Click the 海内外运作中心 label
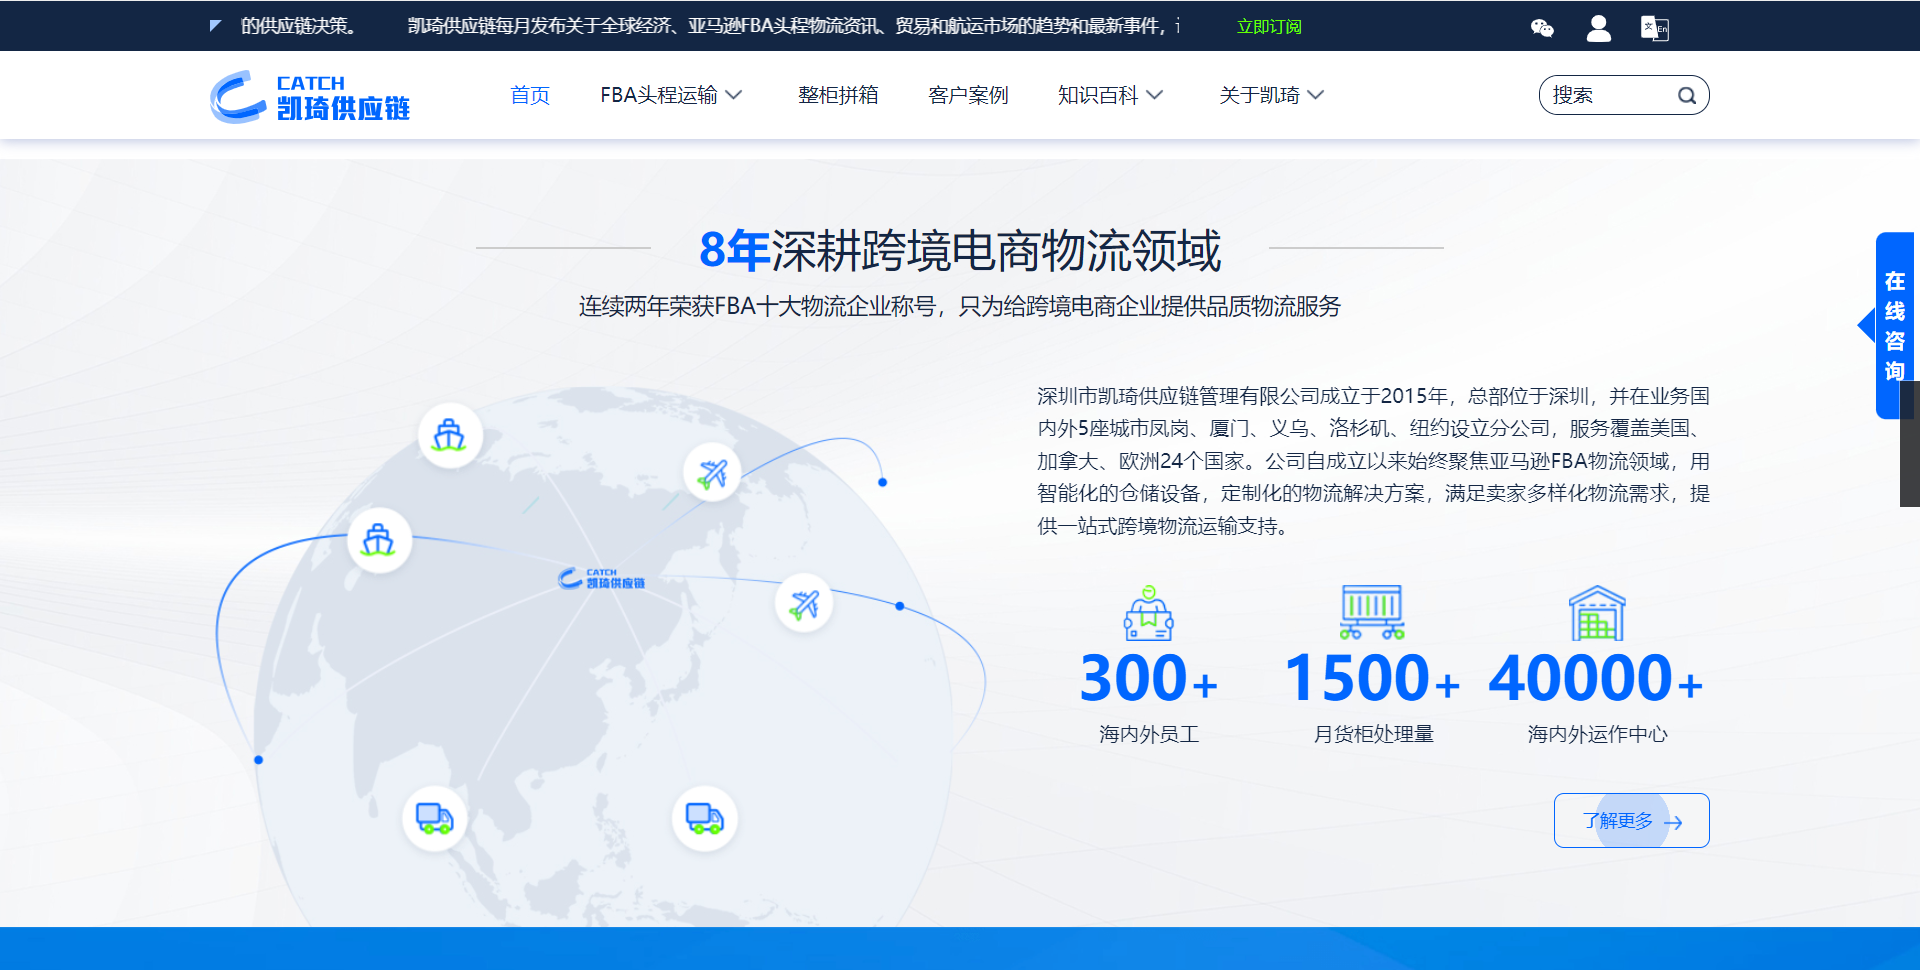The height and width of the screenshot is (970, 1920). (1597, 734)
